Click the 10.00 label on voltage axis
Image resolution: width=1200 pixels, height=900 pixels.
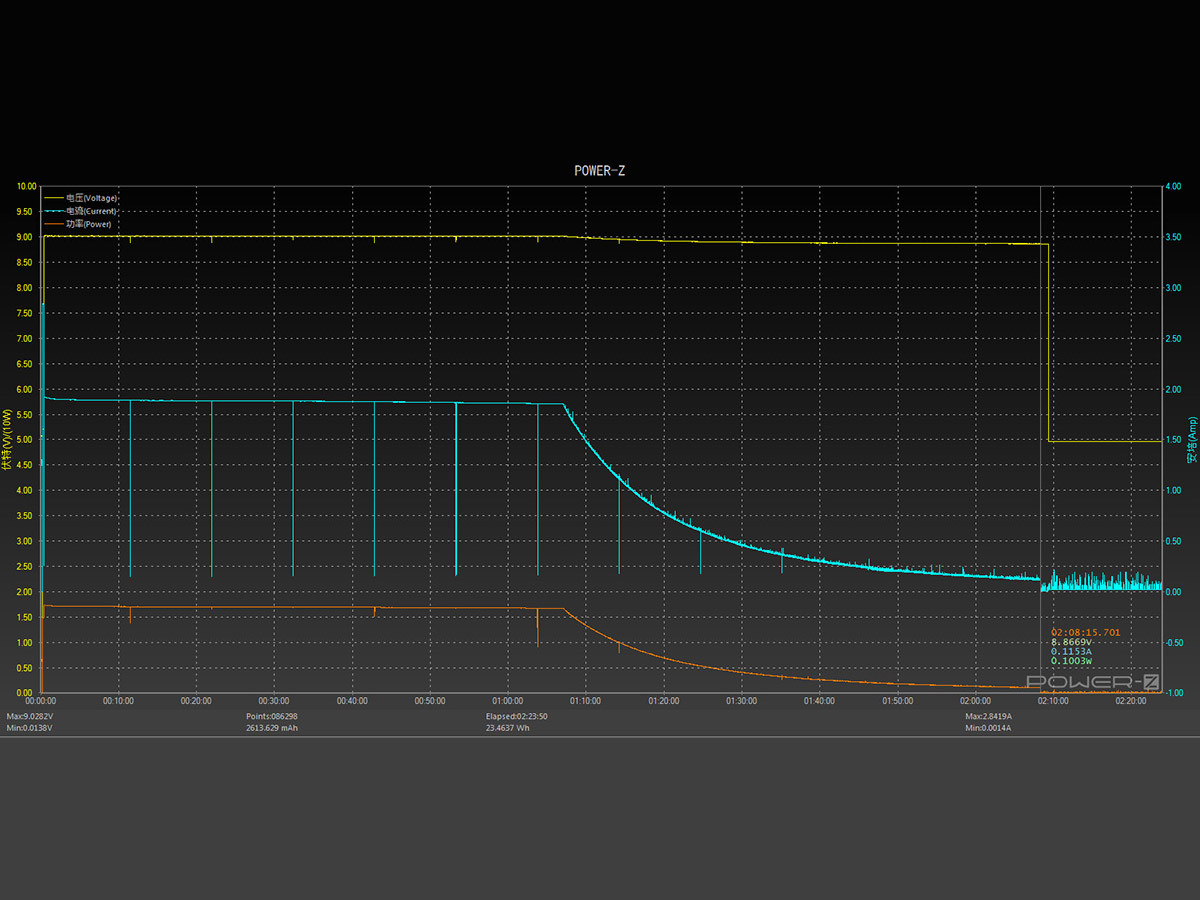(26, 186)
